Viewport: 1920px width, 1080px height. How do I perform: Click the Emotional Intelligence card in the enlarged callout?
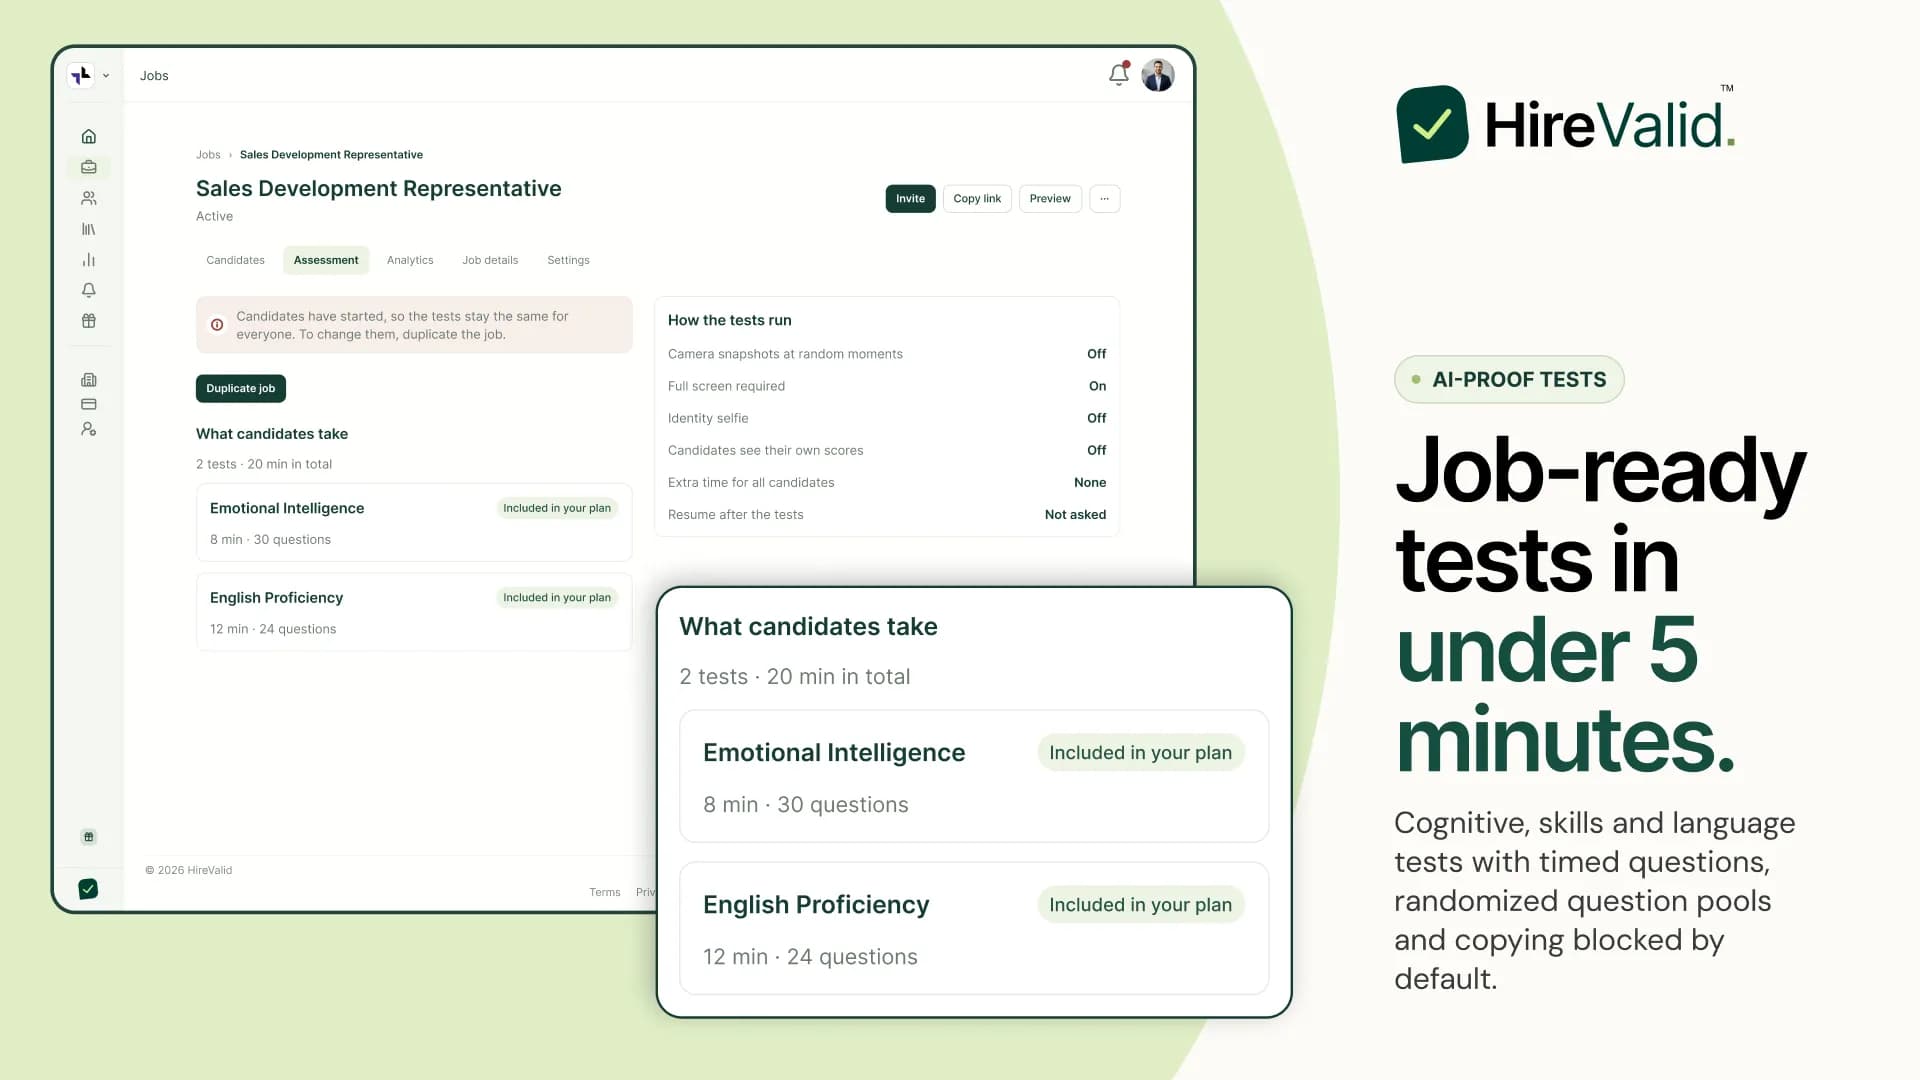974,776
